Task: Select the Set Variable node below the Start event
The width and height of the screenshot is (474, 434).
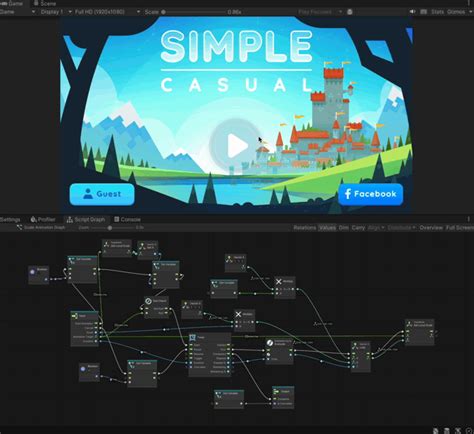Action: click(142, 373)
